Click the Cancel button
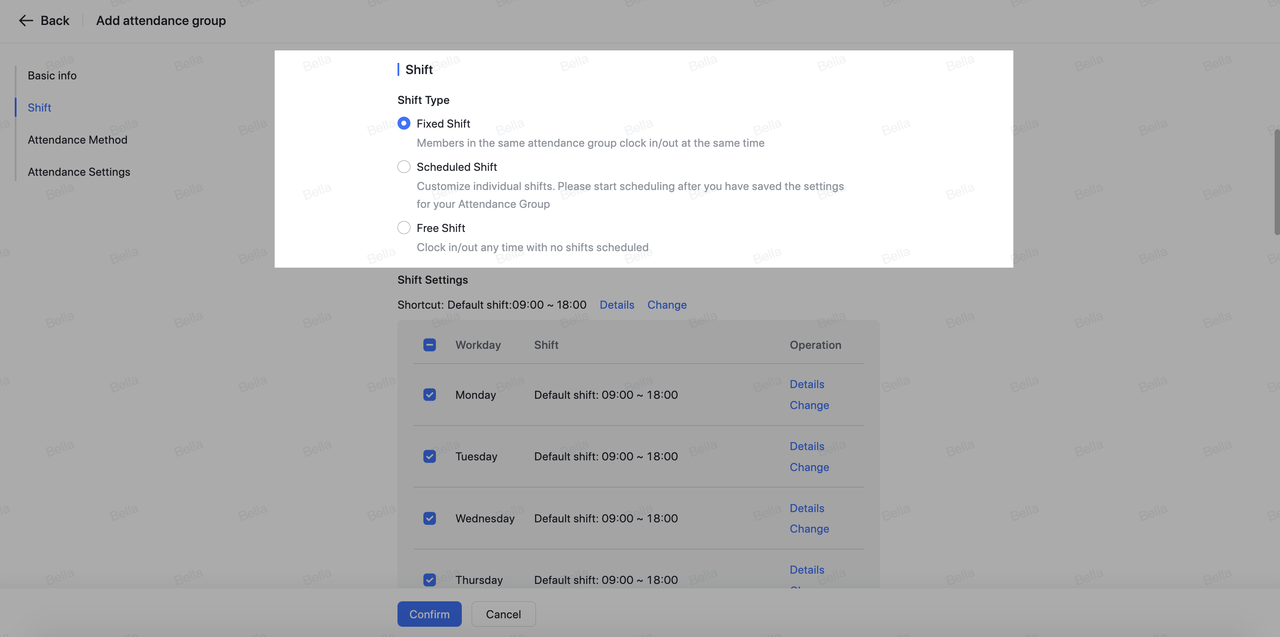The height and width of the screenshot is (637, 1280). point(503,614)
